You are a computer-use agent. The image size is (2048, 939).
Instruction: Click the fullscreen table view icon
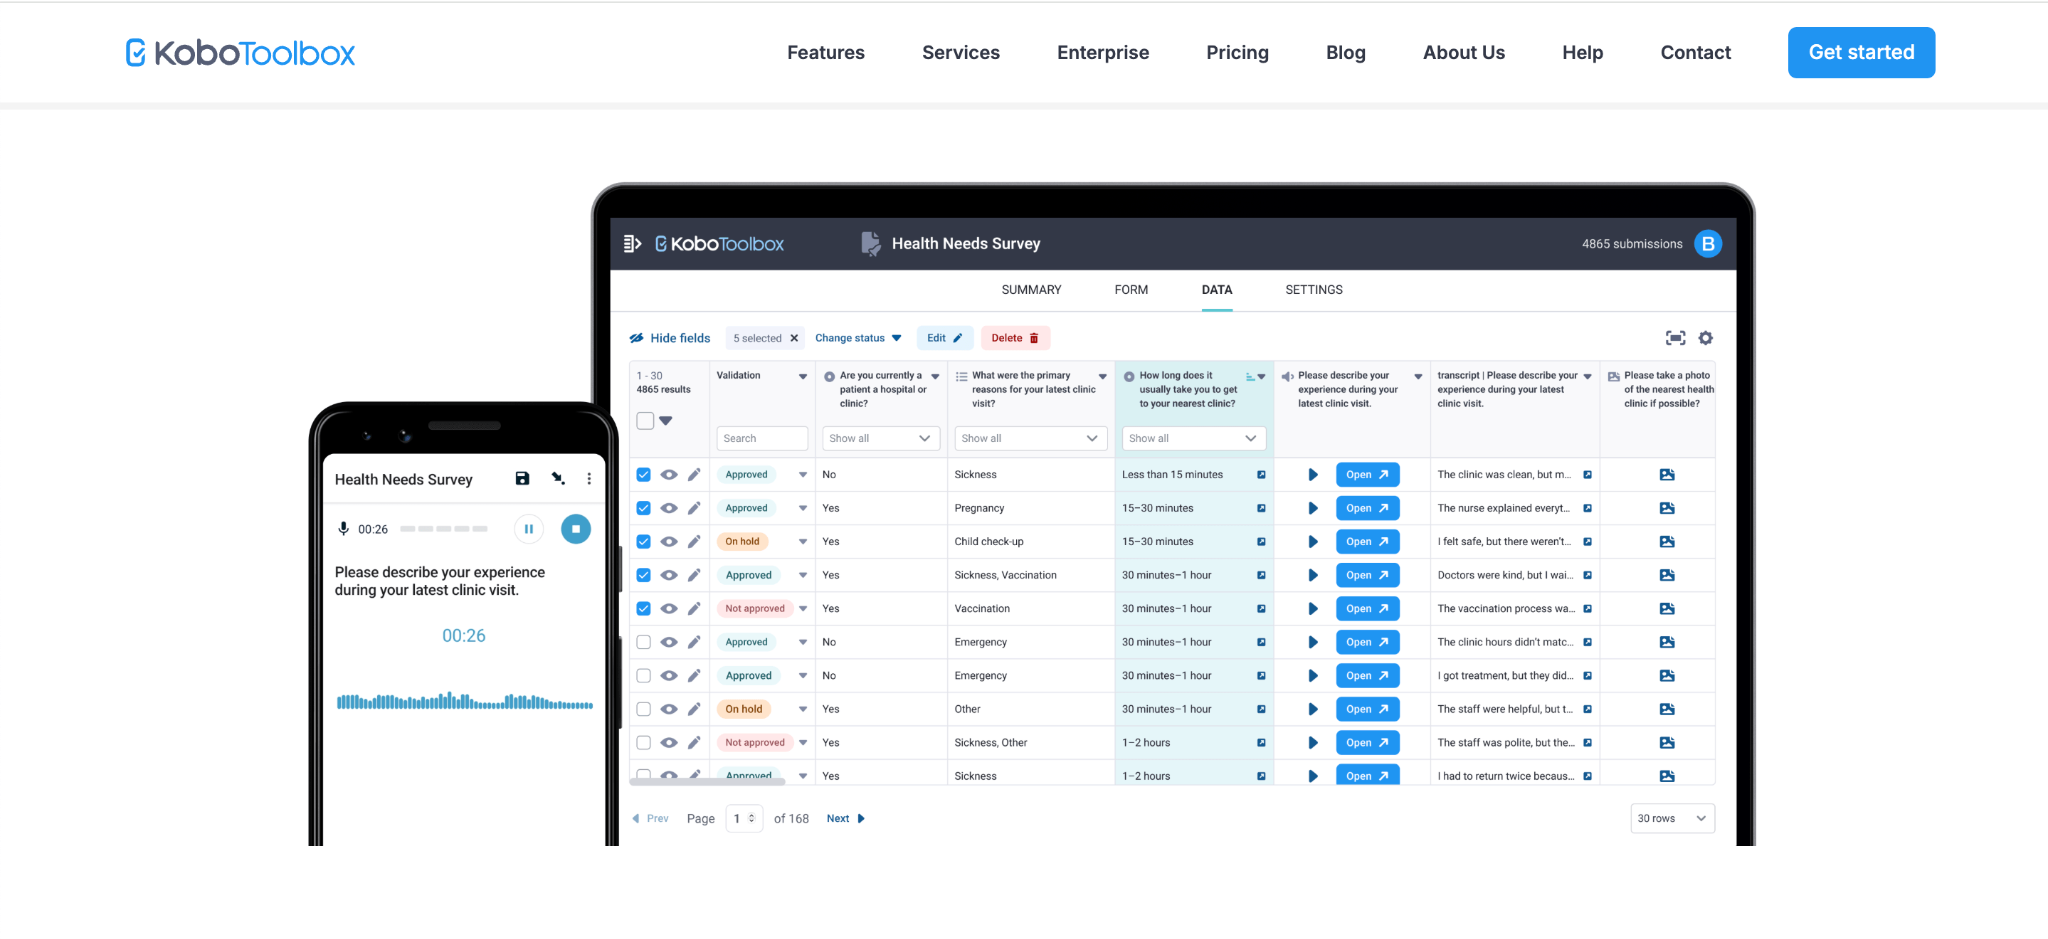click(x=1675, y=338)
